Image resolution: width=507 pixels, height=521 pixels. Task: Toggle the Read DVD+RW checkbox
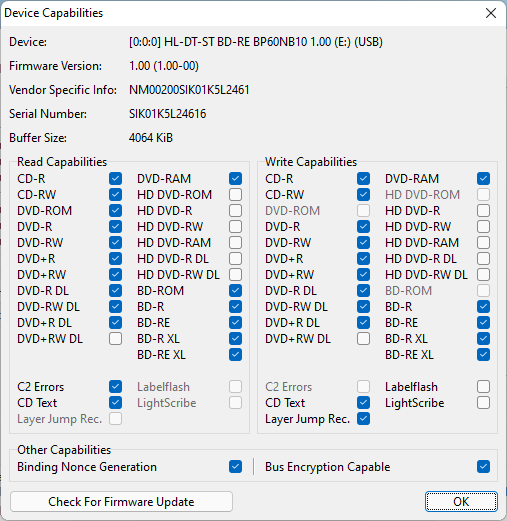[115, 274]
